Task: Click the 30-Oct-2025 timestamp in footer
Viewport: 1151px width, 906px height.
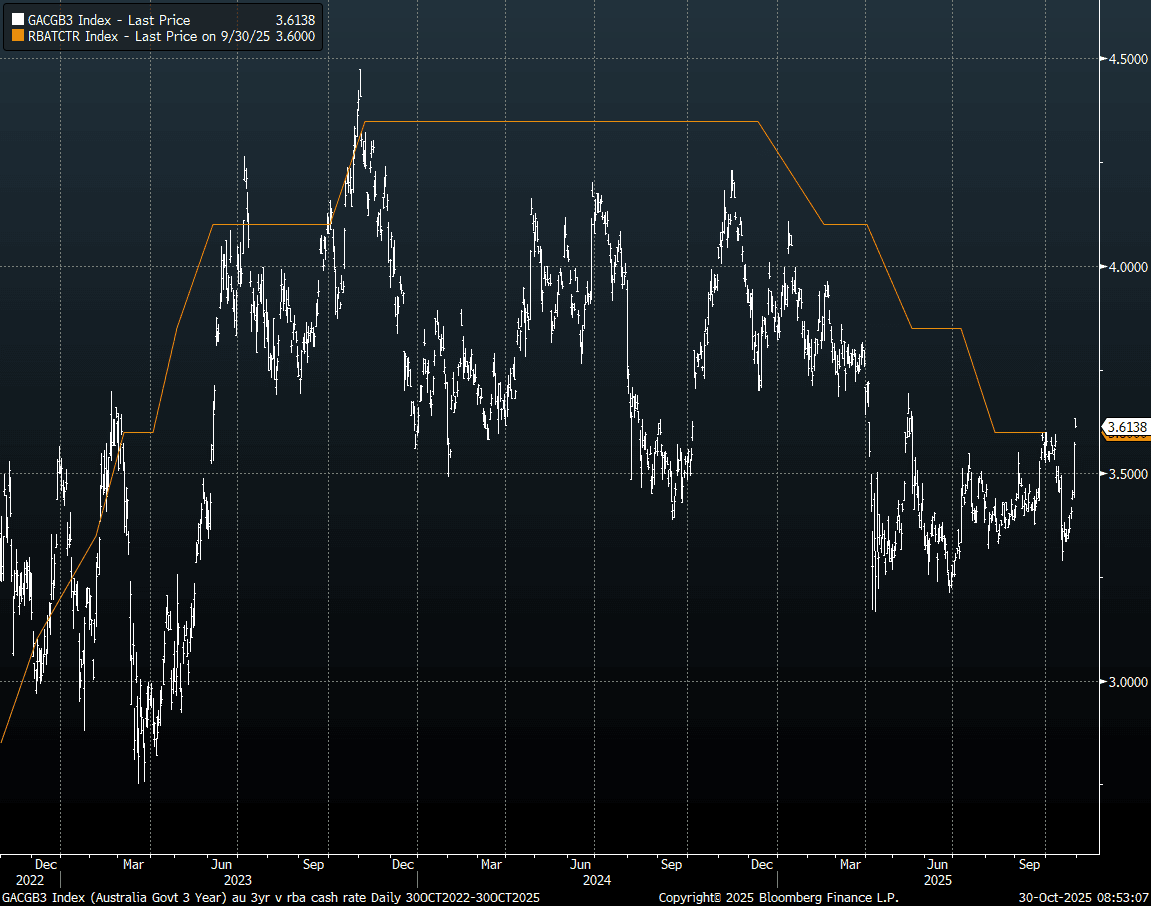Action: pyautogui.click(x=1083, y=898)
